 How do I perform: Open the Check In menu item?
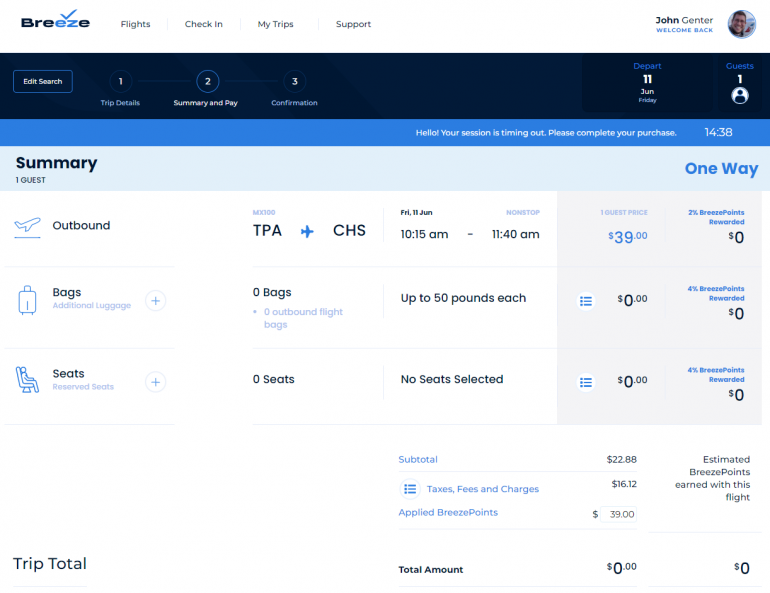204,24
